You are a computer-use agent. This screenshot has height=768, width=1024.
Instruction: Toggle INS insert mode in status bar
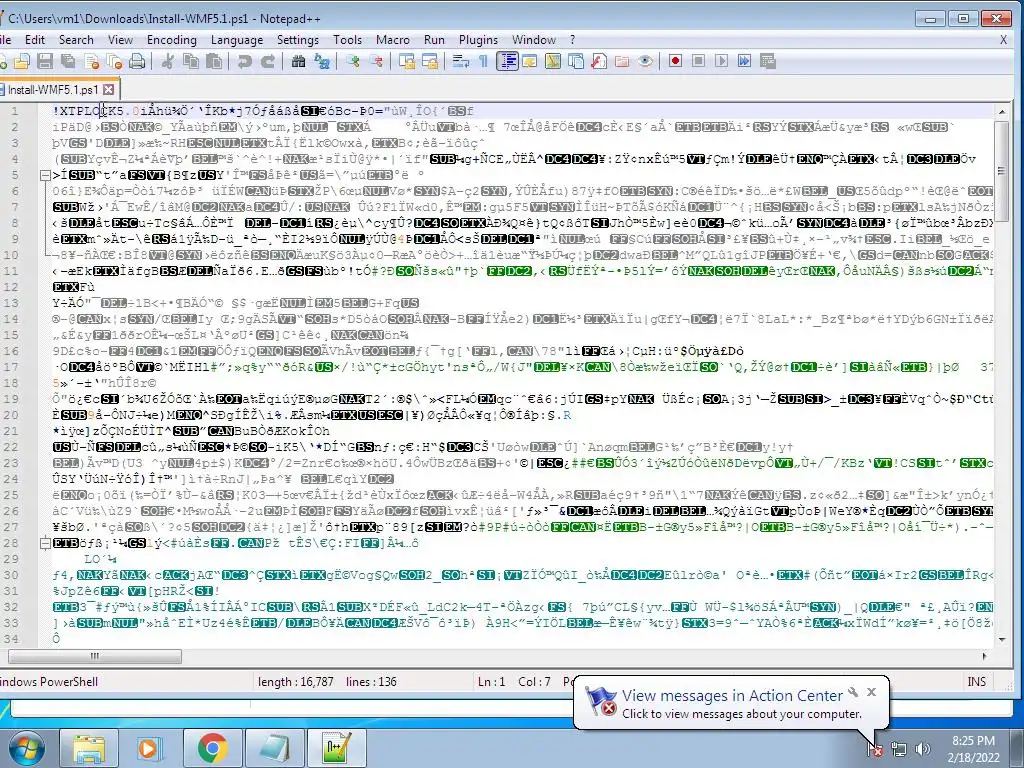click(976, 682)
